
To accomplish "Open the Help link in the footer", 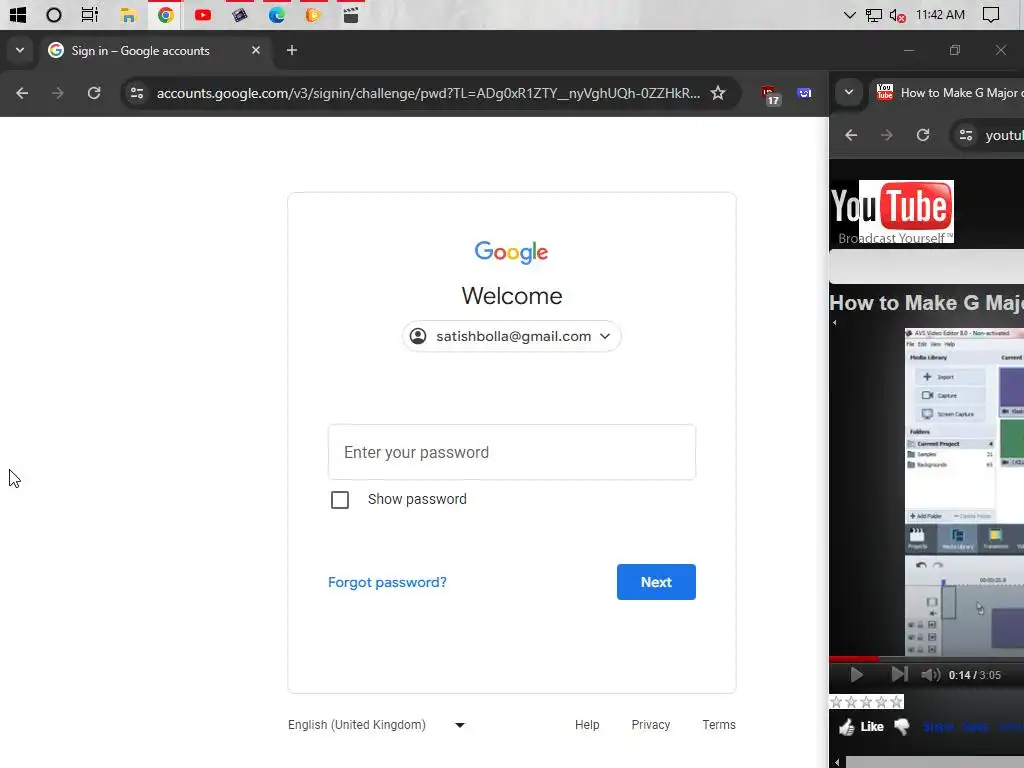I will point(587,725).
